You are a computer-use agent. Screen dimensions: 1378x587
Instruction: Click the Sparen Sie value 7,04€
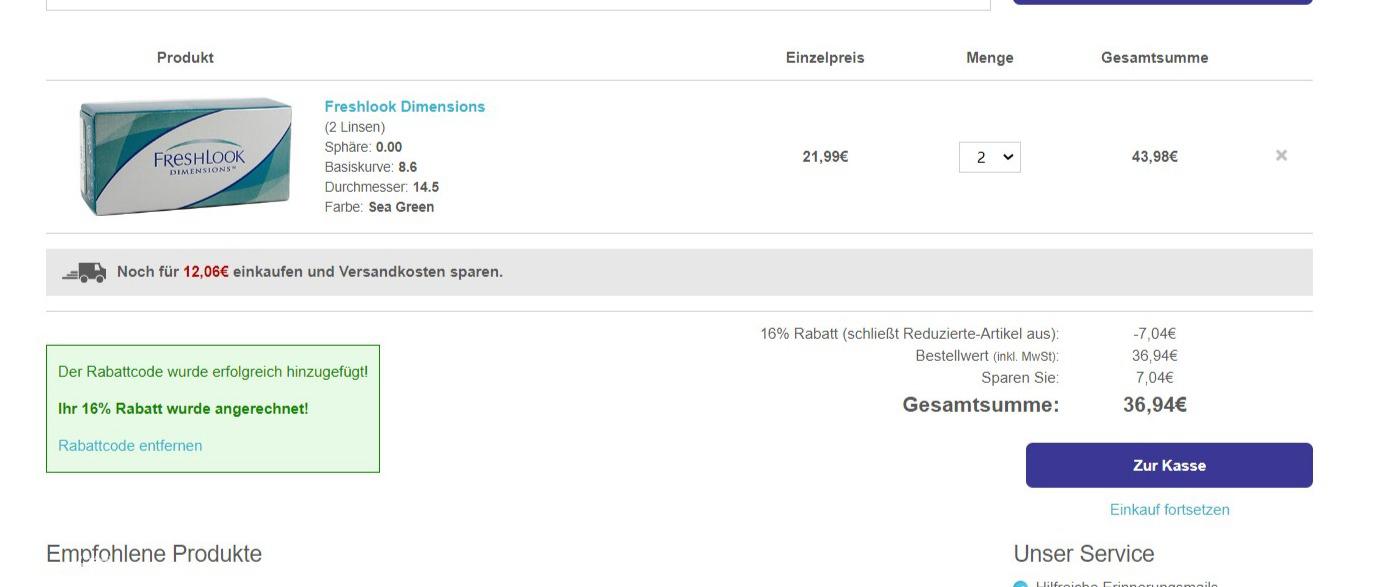tap(1155, 378)
